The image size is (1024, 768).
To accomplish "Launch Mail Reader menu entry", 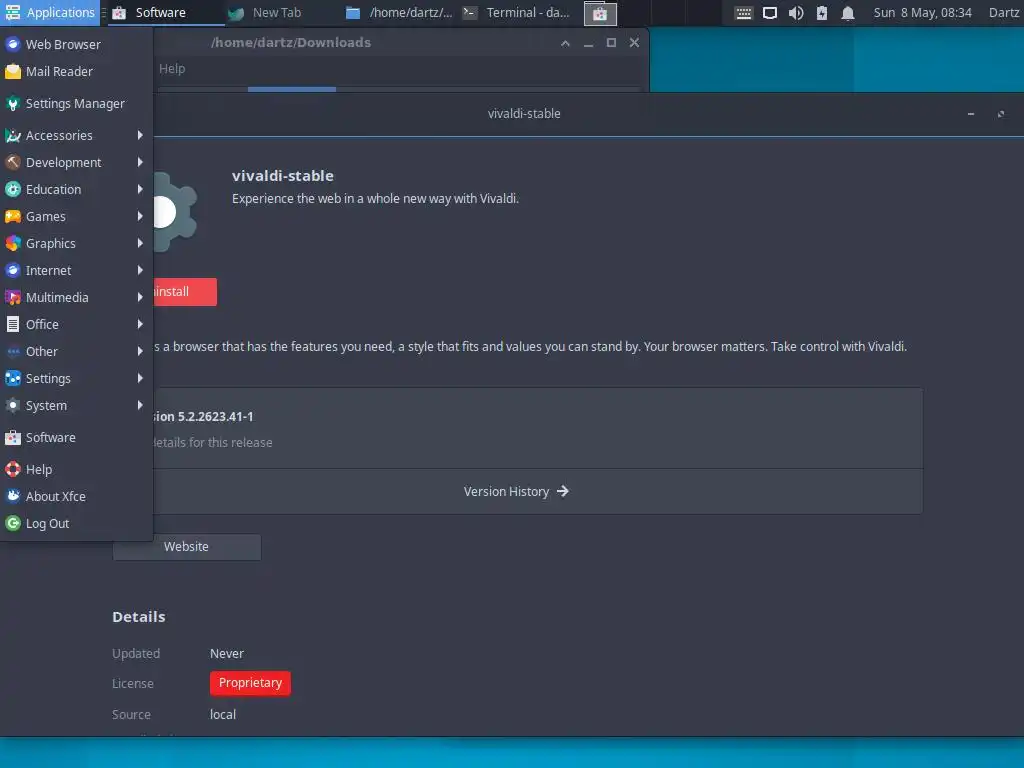I will [76, 71].
